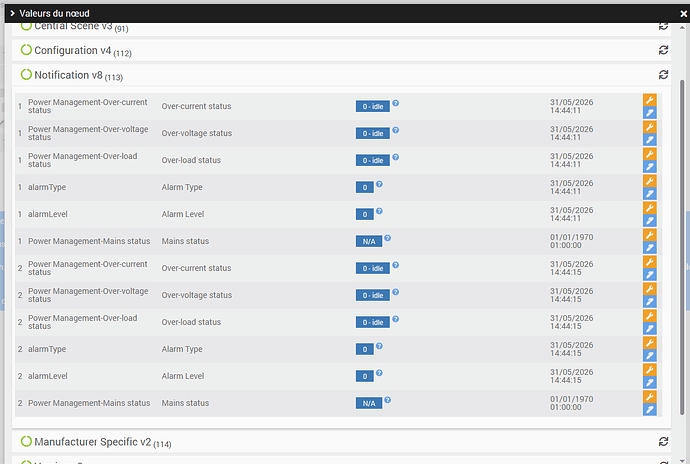
Task: Click blue edit icon for endpoint 1 alarmLevel row
Action: coord(650,221)
